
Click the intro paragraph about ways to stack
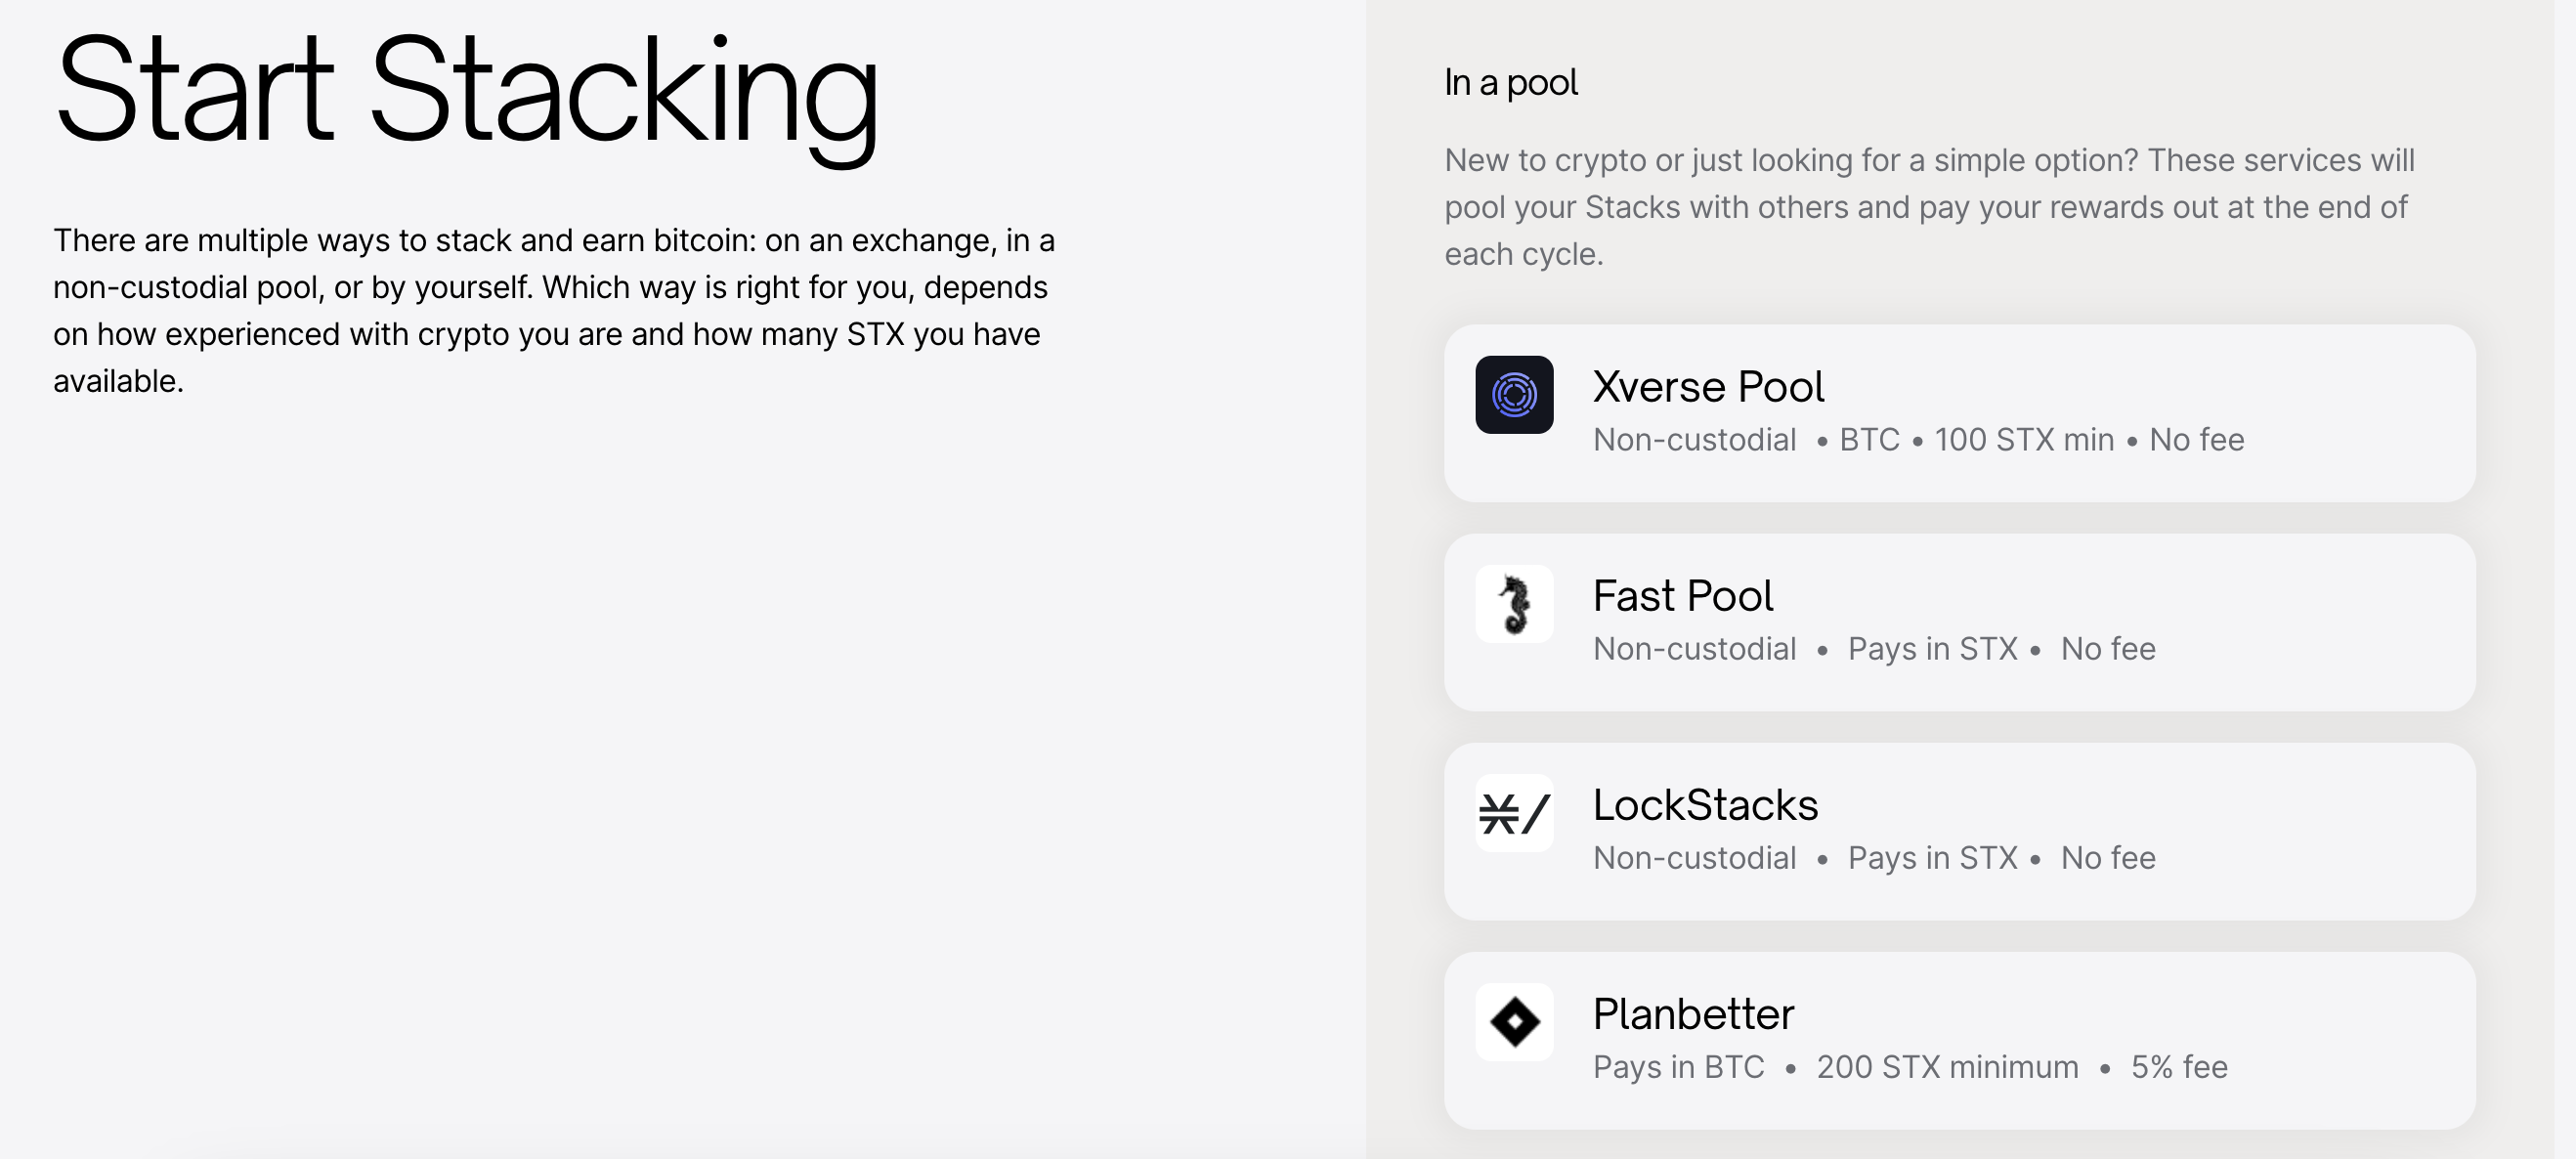pyautogui.click(x=553, y=310)
